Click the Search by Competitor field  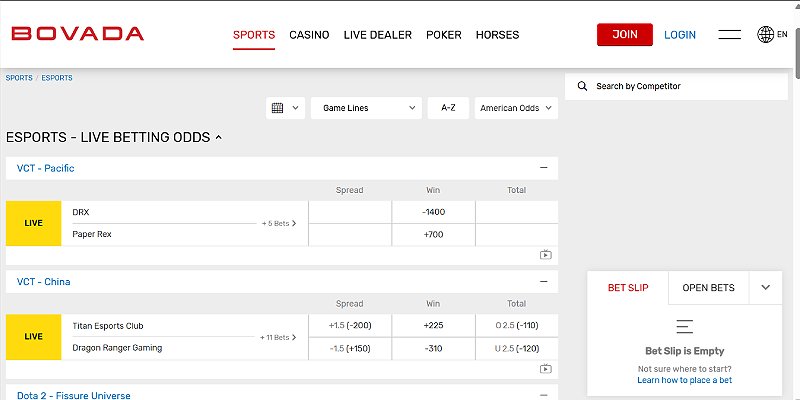tap(680, 87)
